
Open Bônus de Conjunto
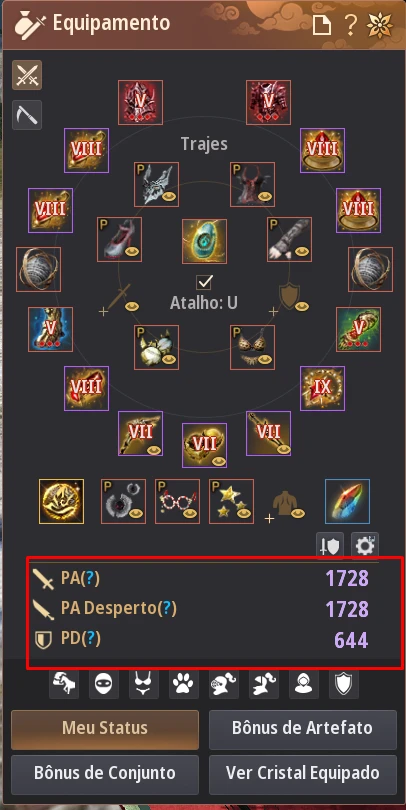[x=105, y=773]
